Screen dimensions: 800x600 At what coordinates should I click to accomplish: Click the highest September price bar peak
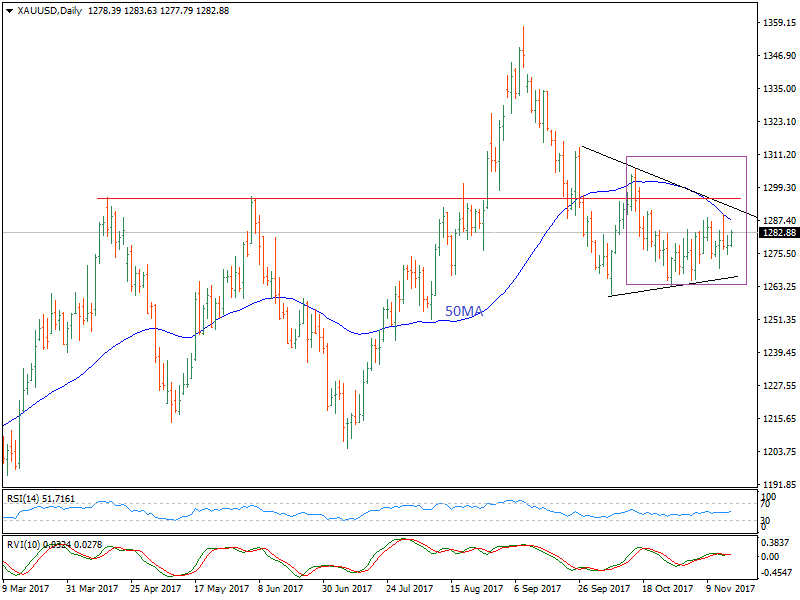point(523,28)
